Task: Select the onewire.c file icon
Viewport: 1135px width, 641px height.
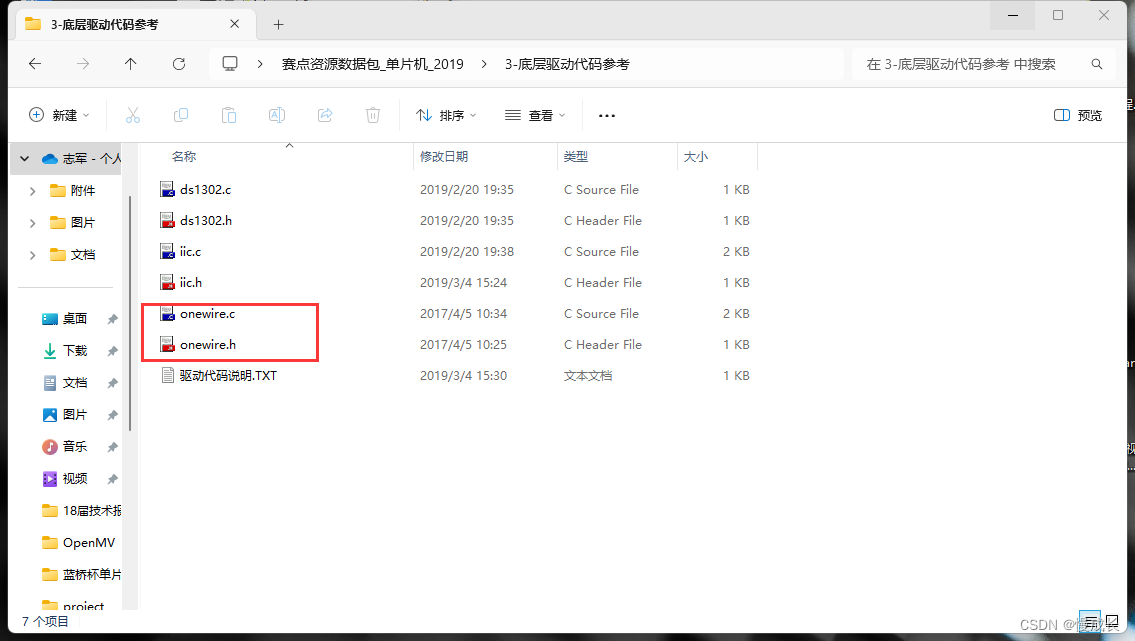Action: pos(167,314)
